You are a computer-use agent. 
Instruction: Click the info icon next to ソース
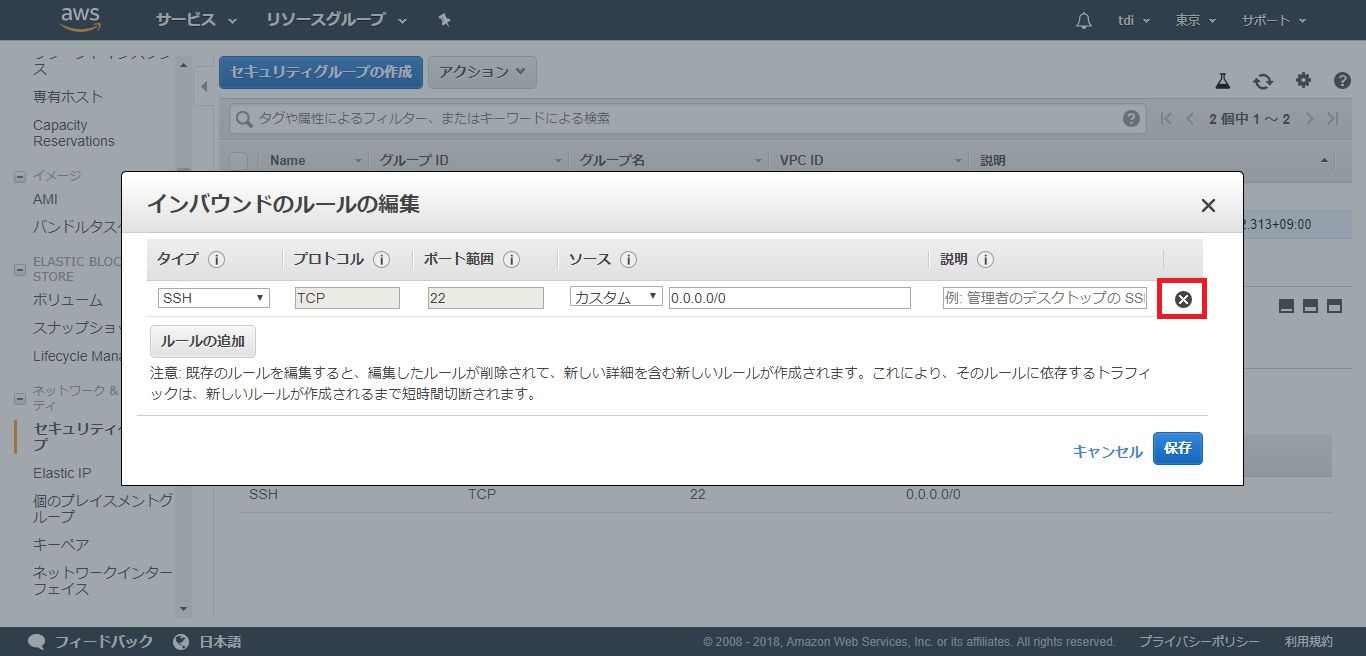(x=628, y=259)
